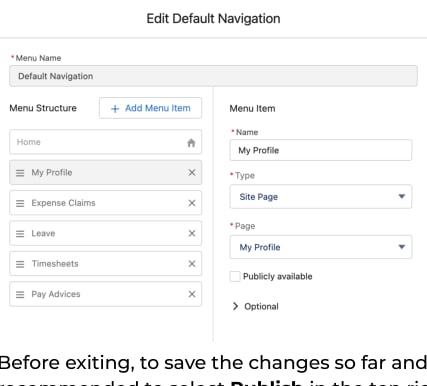
Task: Click the drag handle for Expense Claims
Action: pyautogui.click(x=20, y=203)
